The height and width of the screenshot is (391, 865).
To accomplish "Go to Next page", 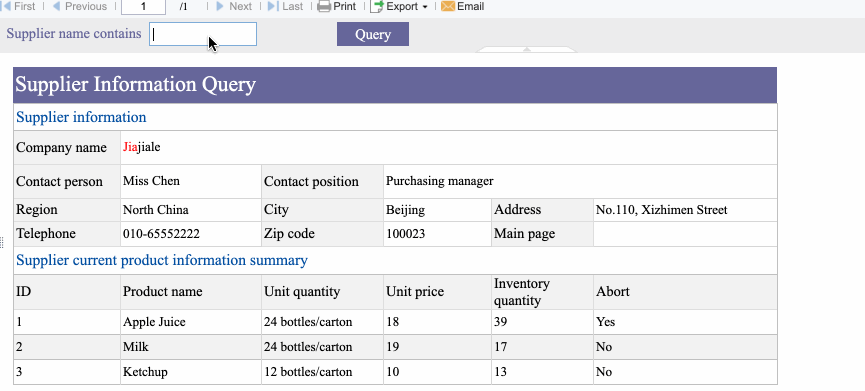I will coord(234,7).
